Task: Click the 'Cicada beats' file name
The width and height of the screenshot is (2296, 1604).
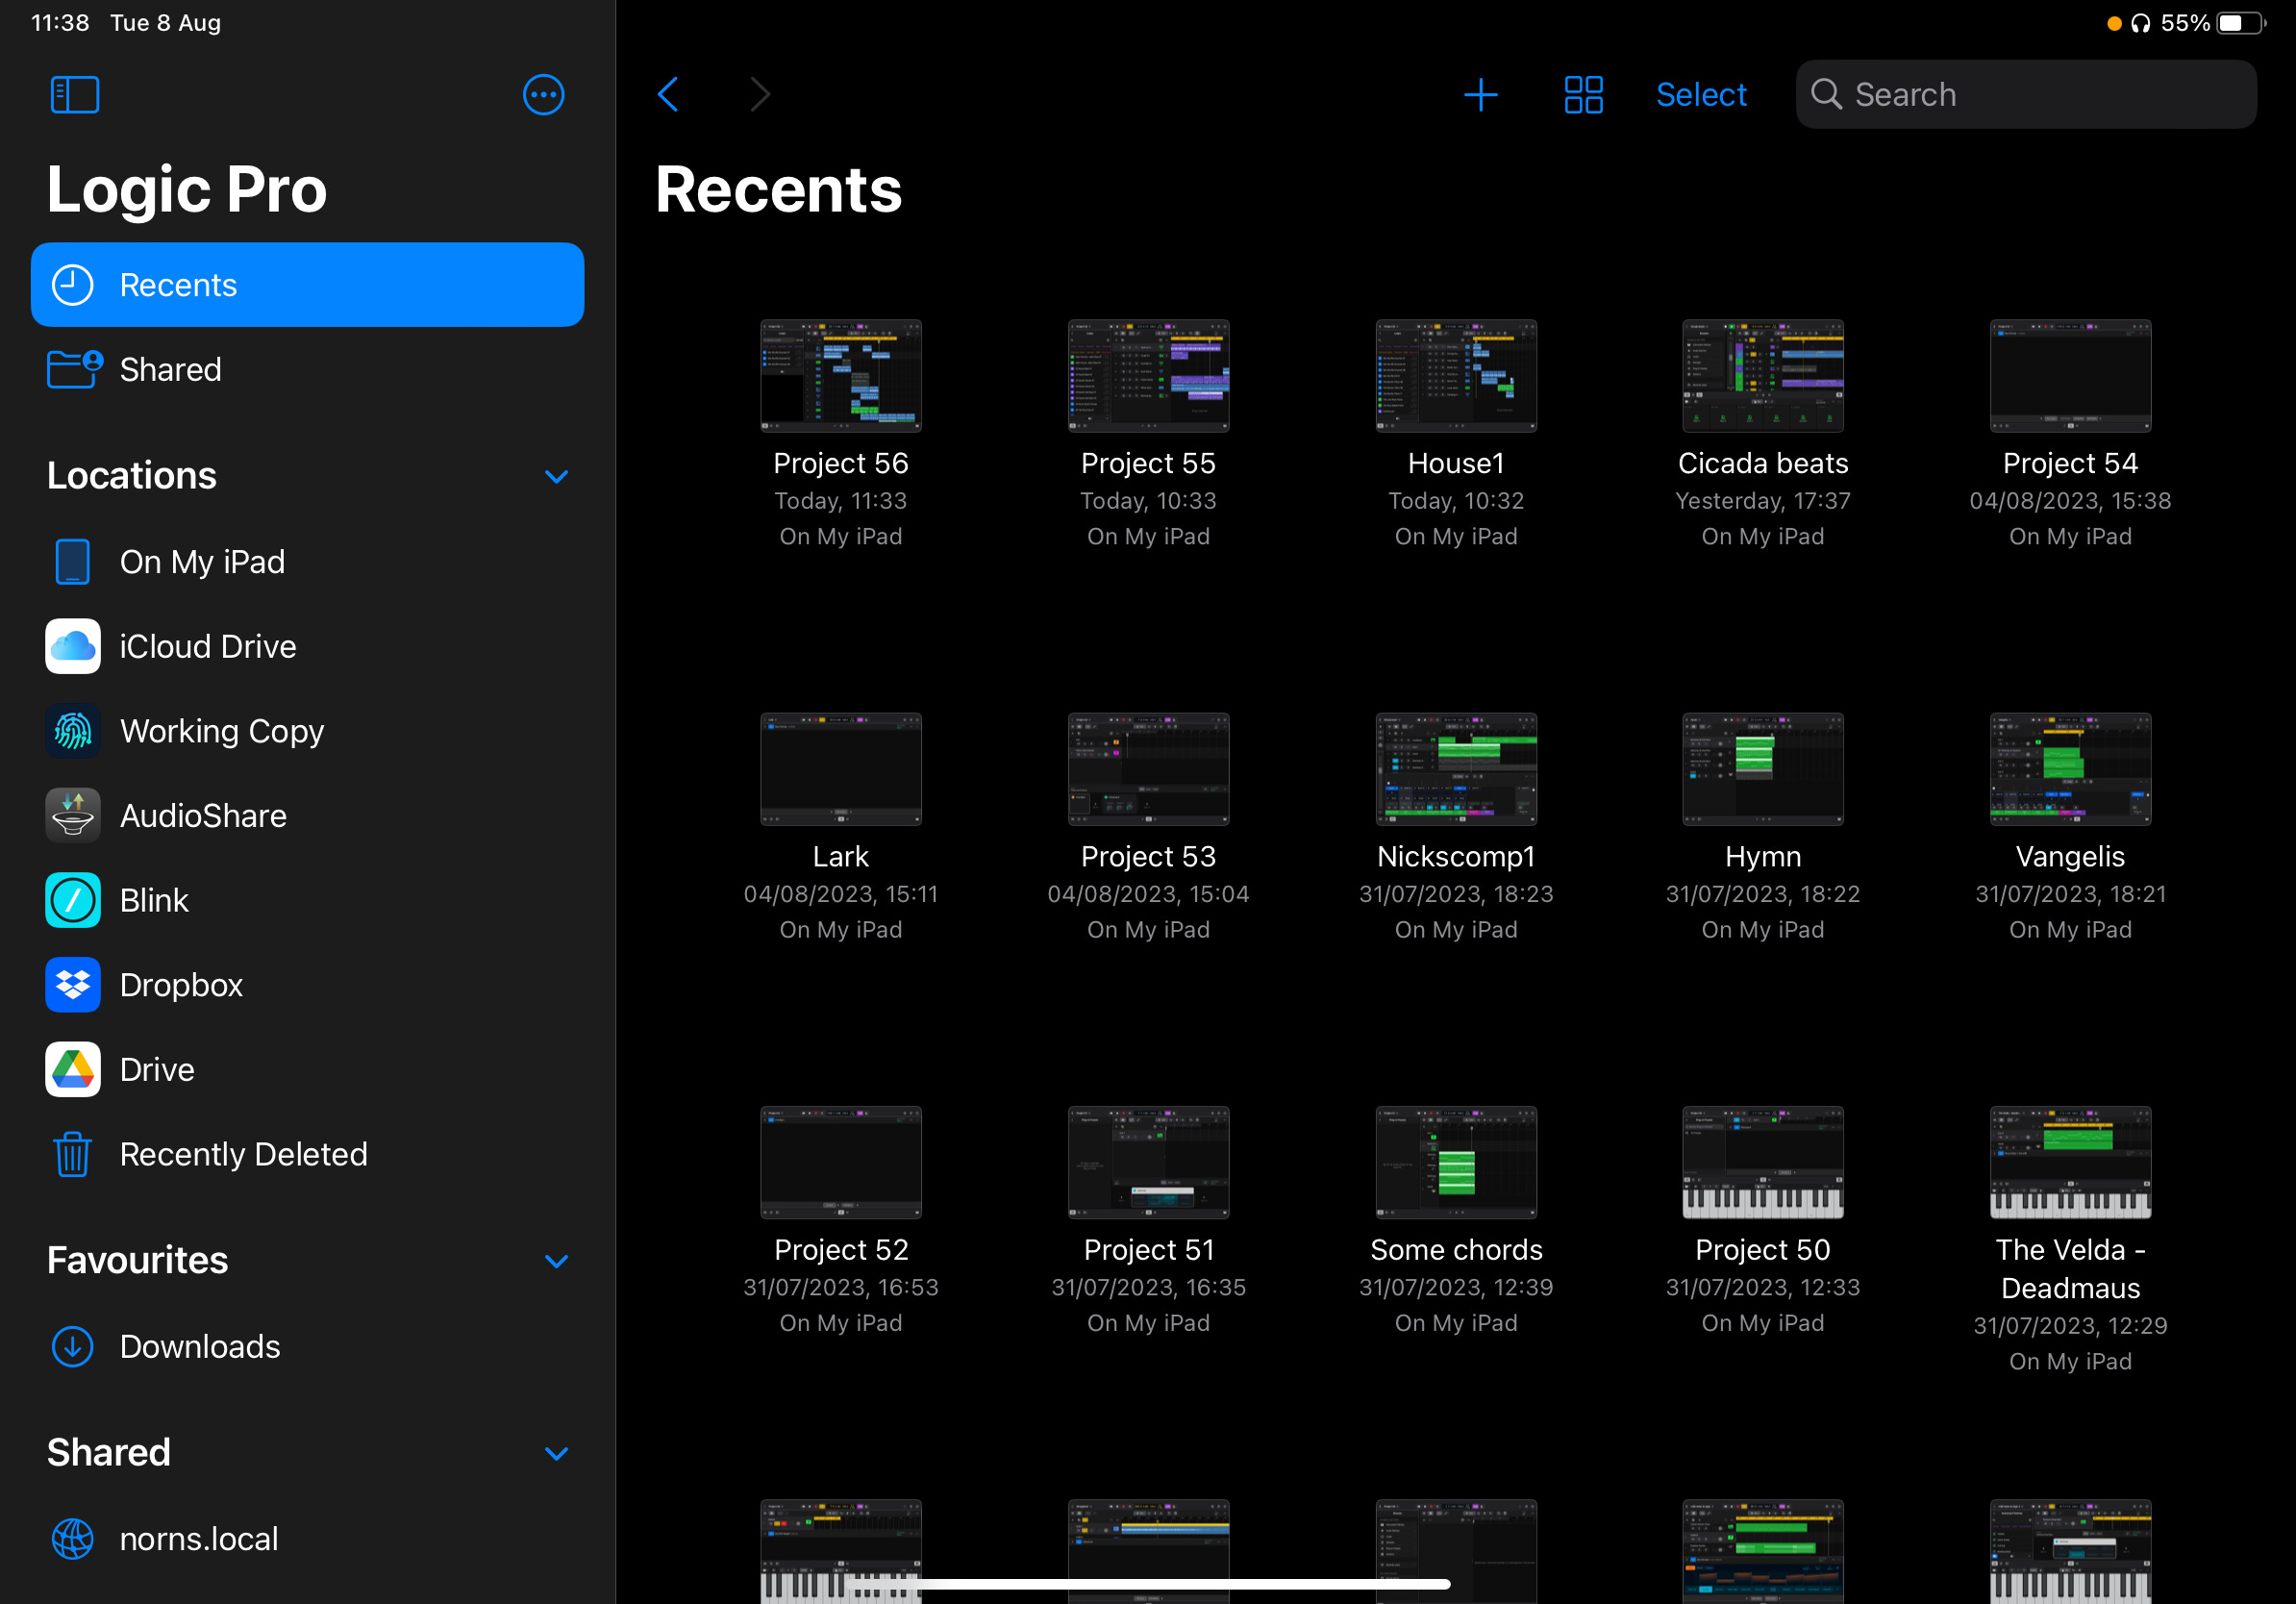Action: pyautogui.click(x=1763, y=463)
